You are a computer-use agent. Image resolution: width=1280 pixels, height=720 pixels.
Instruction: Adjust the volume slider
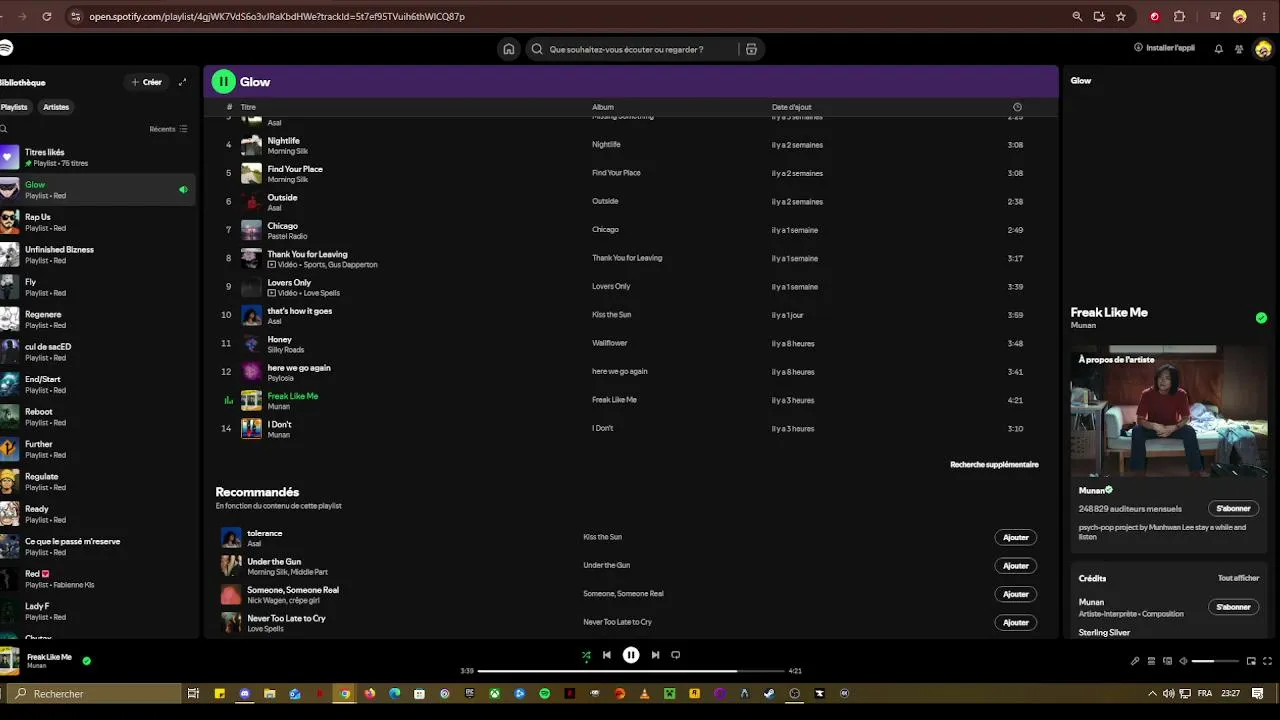click(1216, 661)
